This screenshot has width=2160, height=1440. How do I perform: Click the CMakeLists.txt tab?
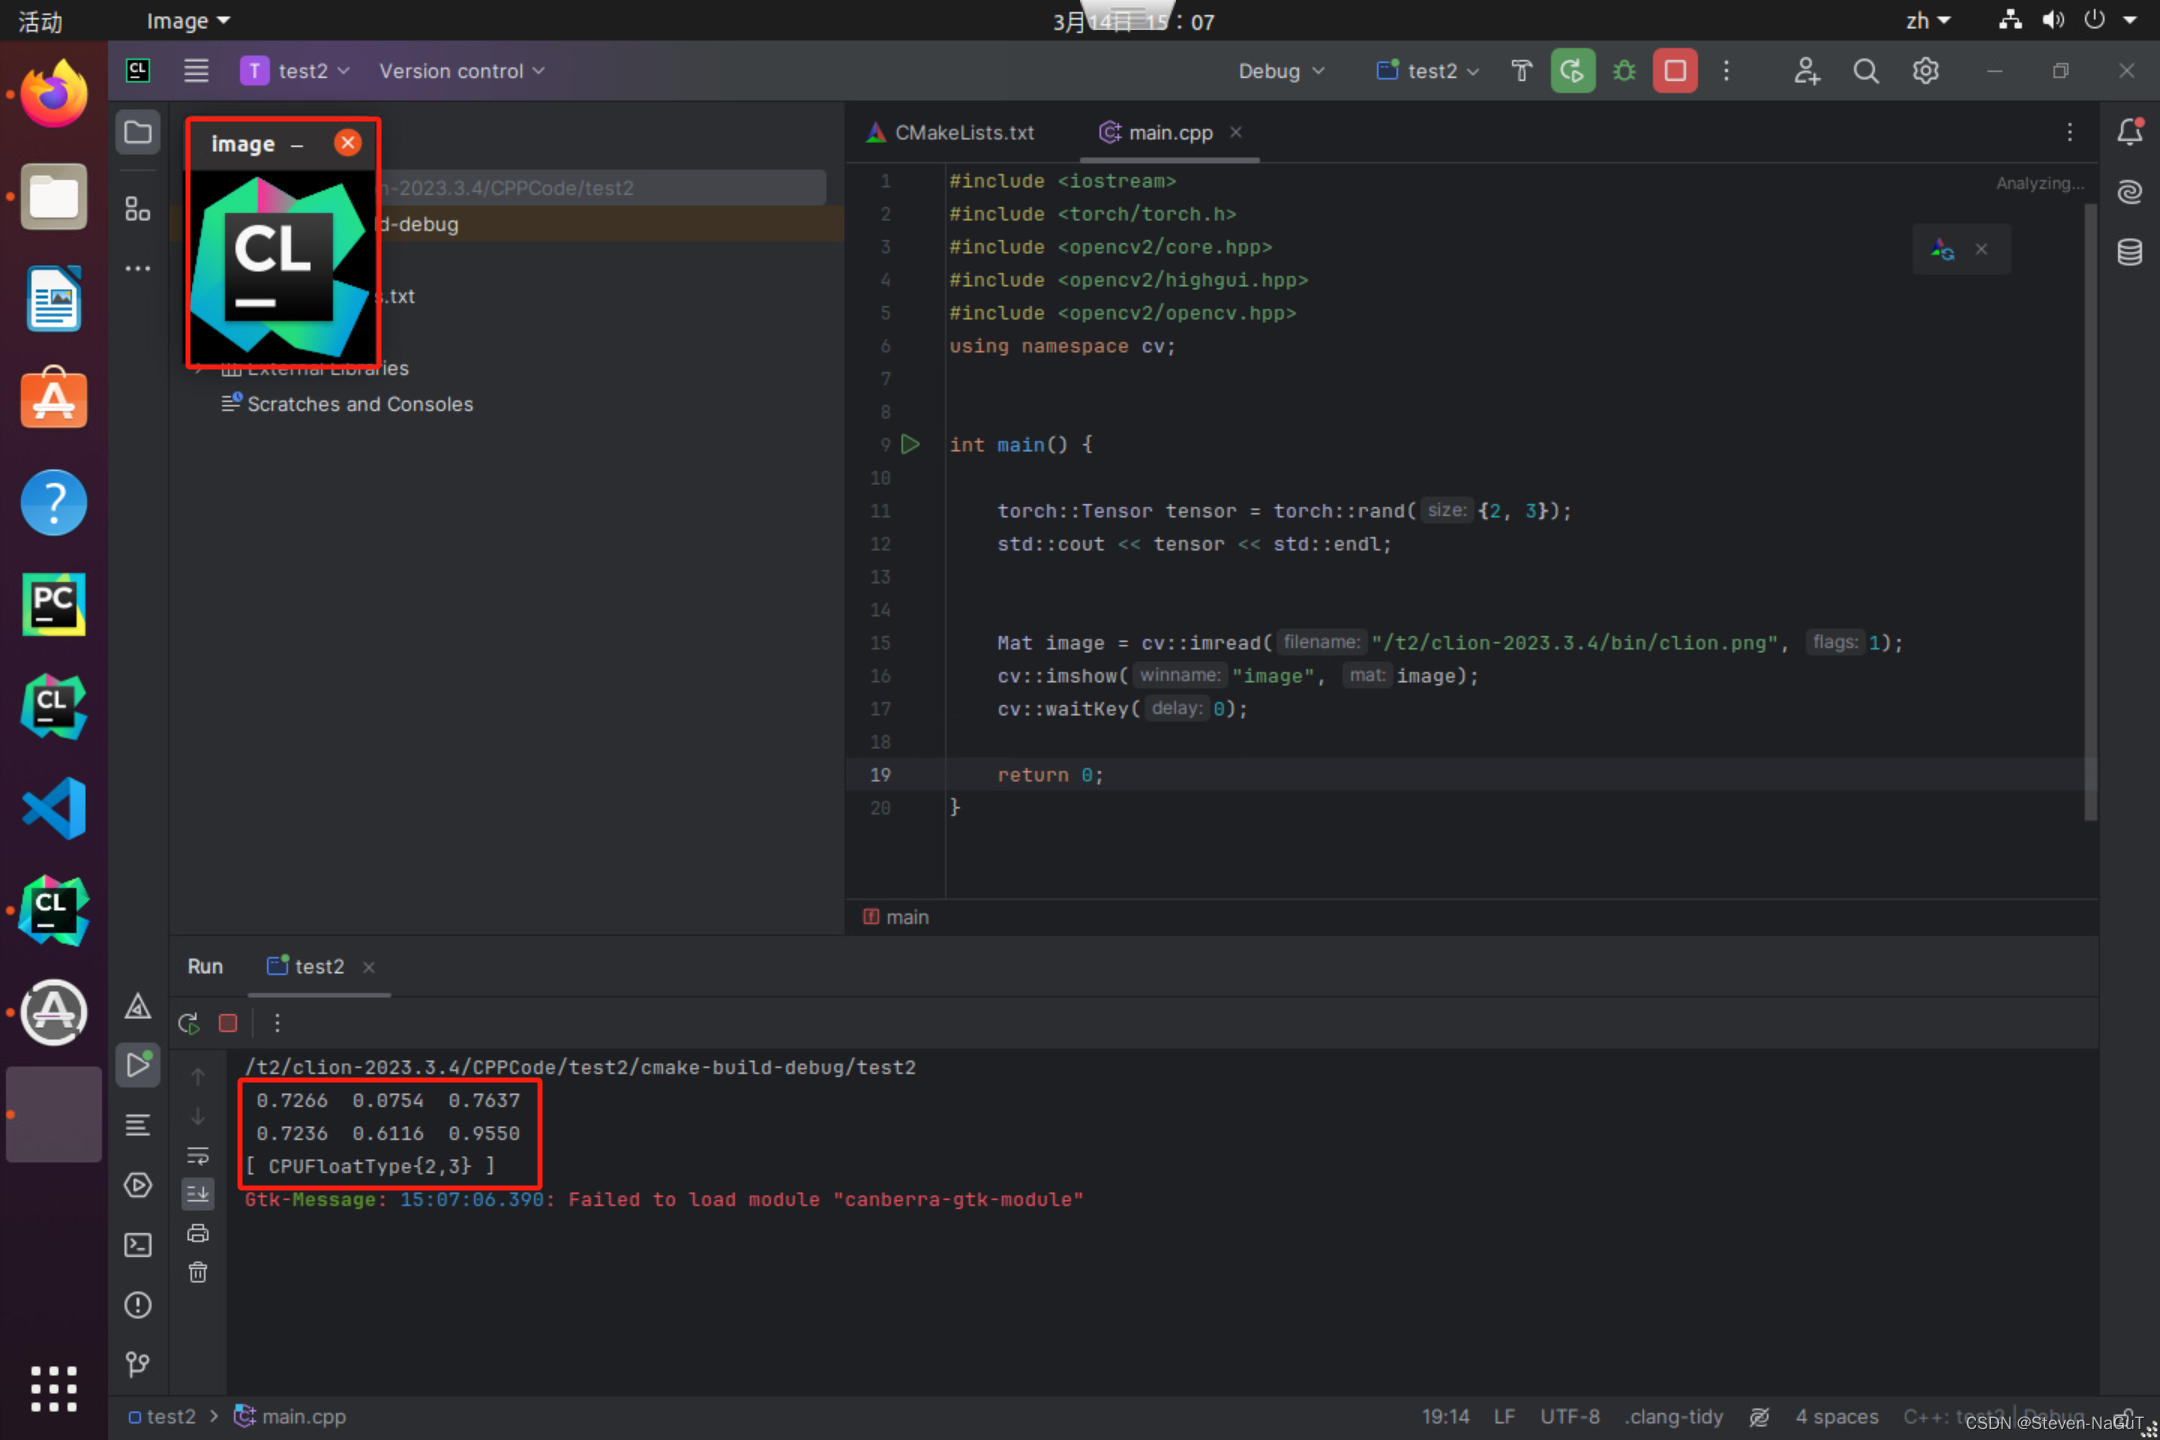tap(951, 132)
